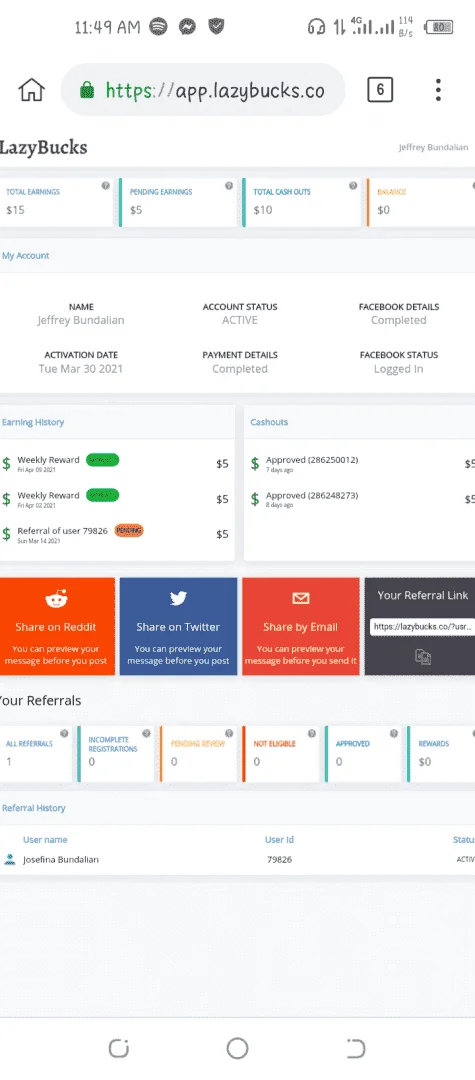Click the orange PENDING badge
The height and width of the screenshot is (1080, 475).
[x=129, y=530]
